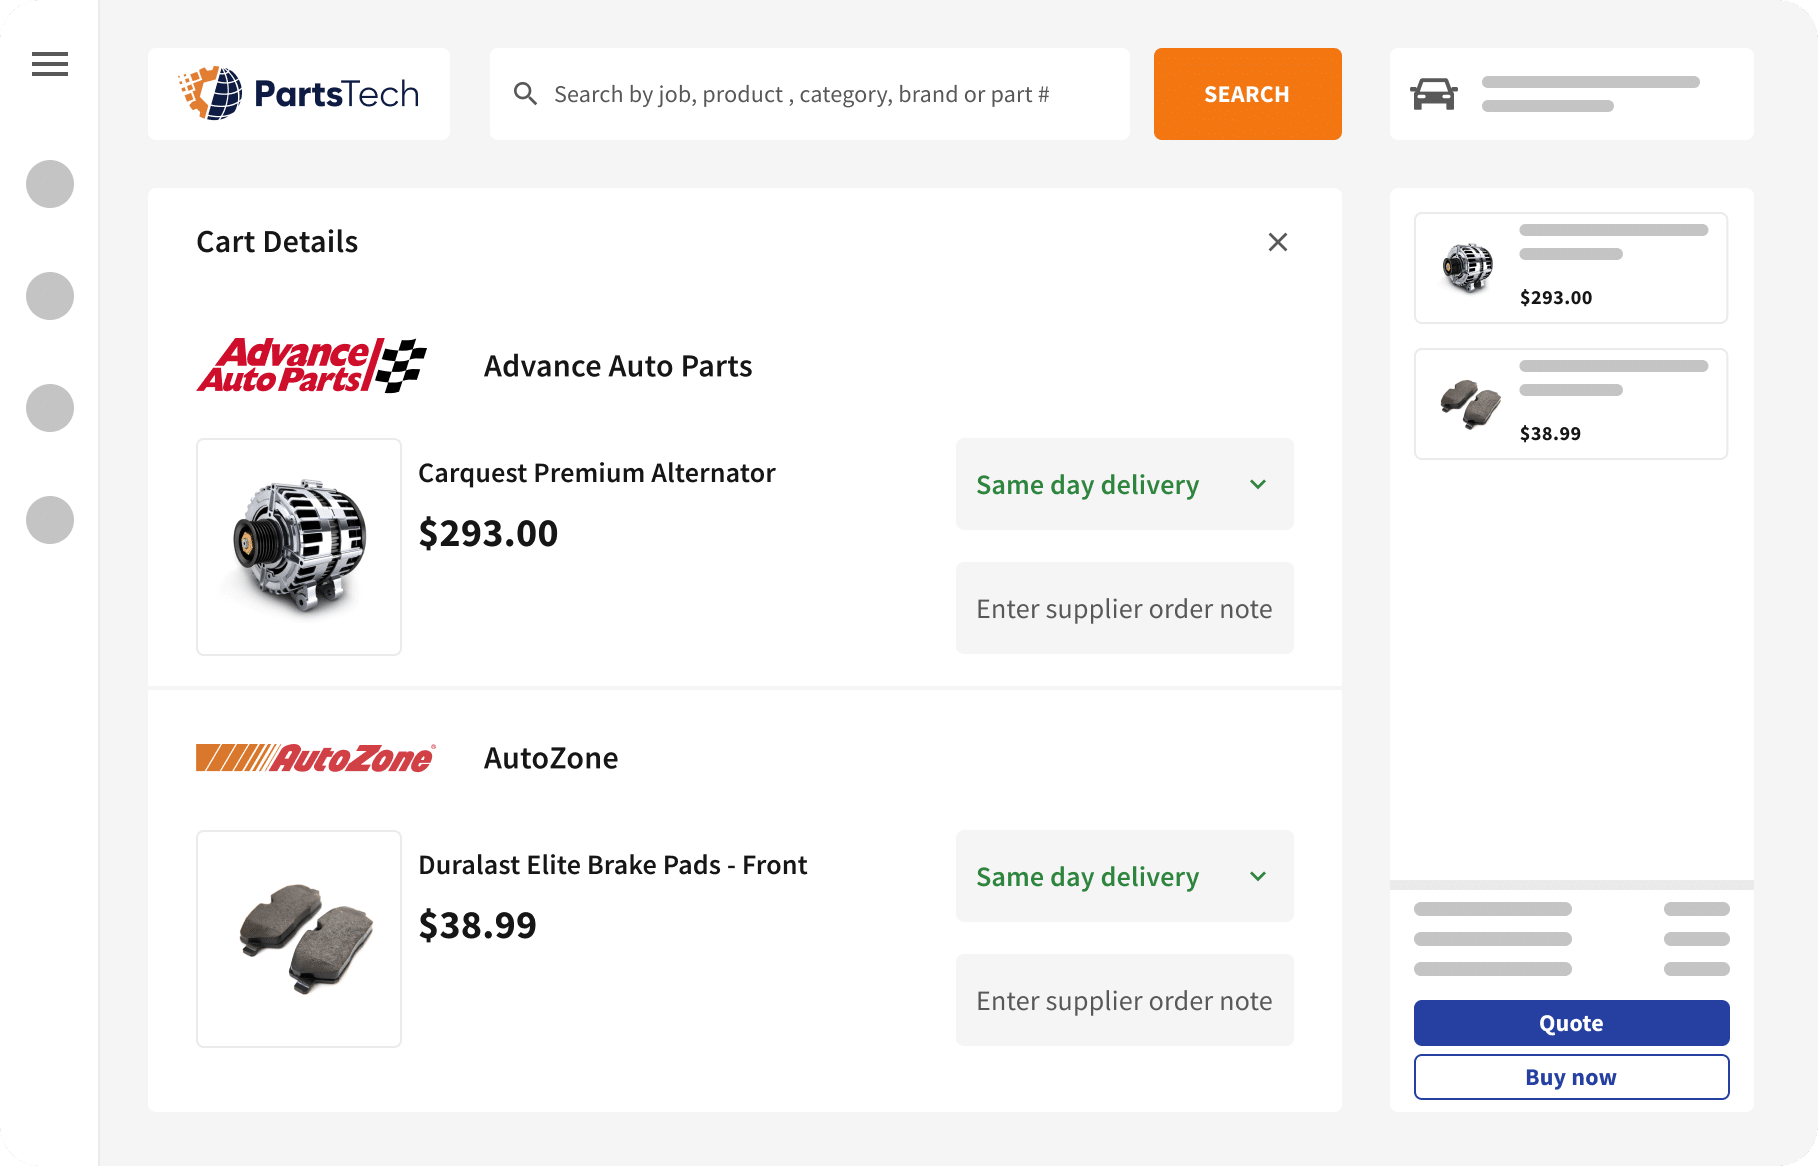This screenshot has width=1818, height=1166.
Task: Select the car vehicle icon
Action: click(1434, 94)
